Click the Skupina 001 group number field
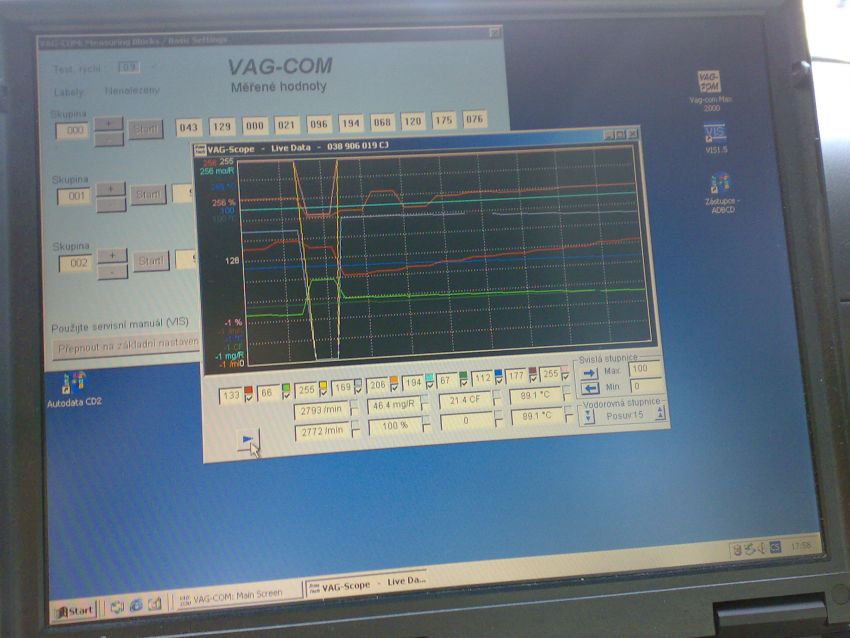Viewport: 850px width, 638px height. [x=75, y=196]
